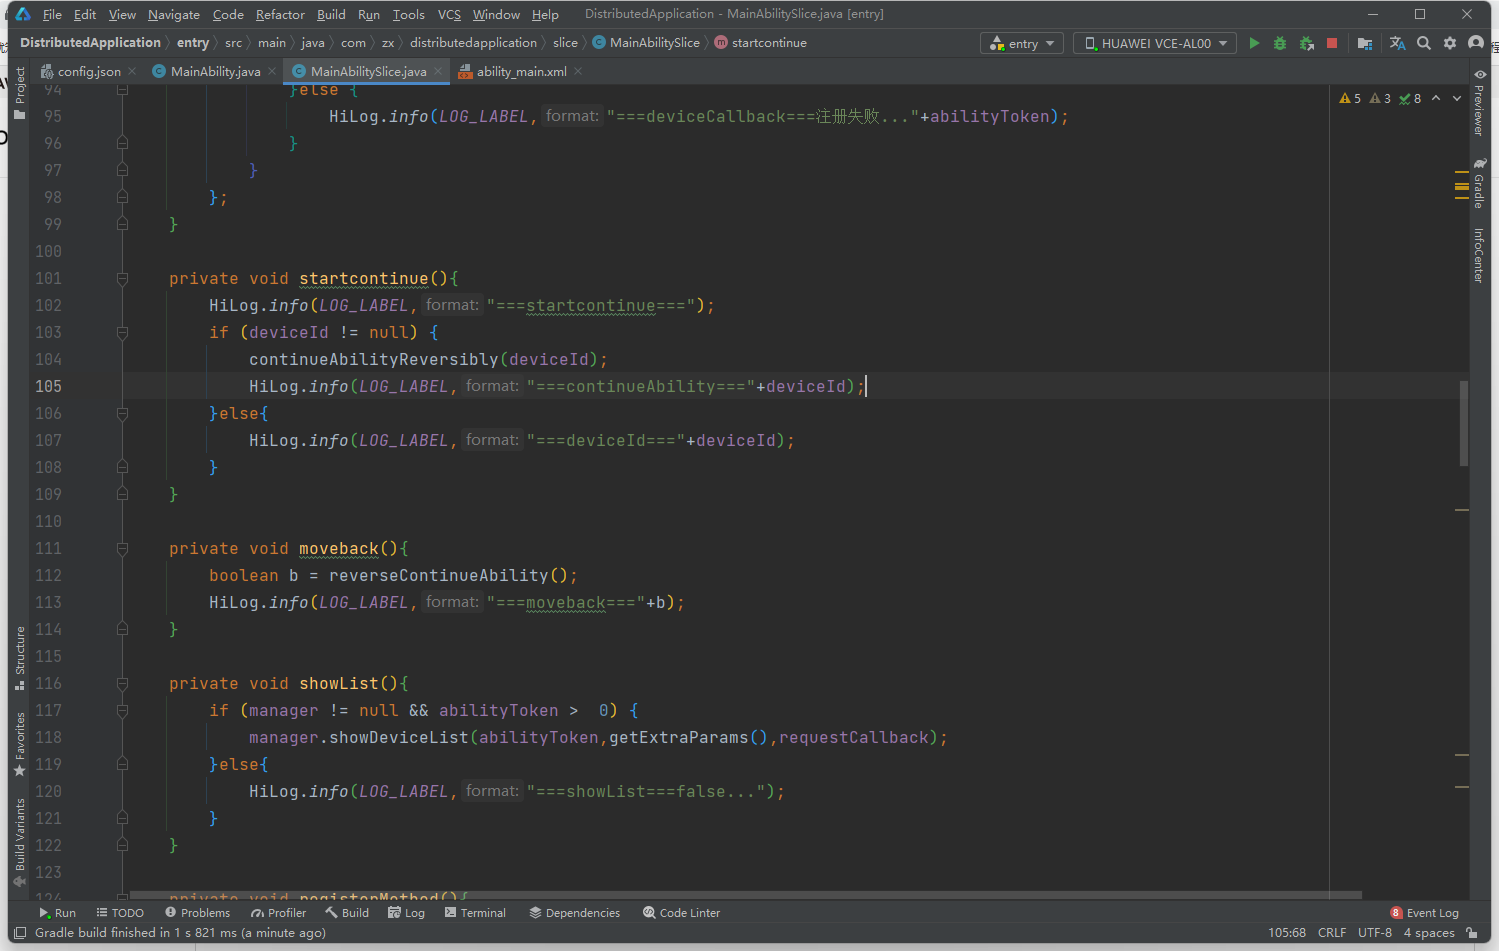This screenshot has width=1499, height=951.
Task: Open the Profiler tool window
Action: pyautogui.click(x=279, y=913)
